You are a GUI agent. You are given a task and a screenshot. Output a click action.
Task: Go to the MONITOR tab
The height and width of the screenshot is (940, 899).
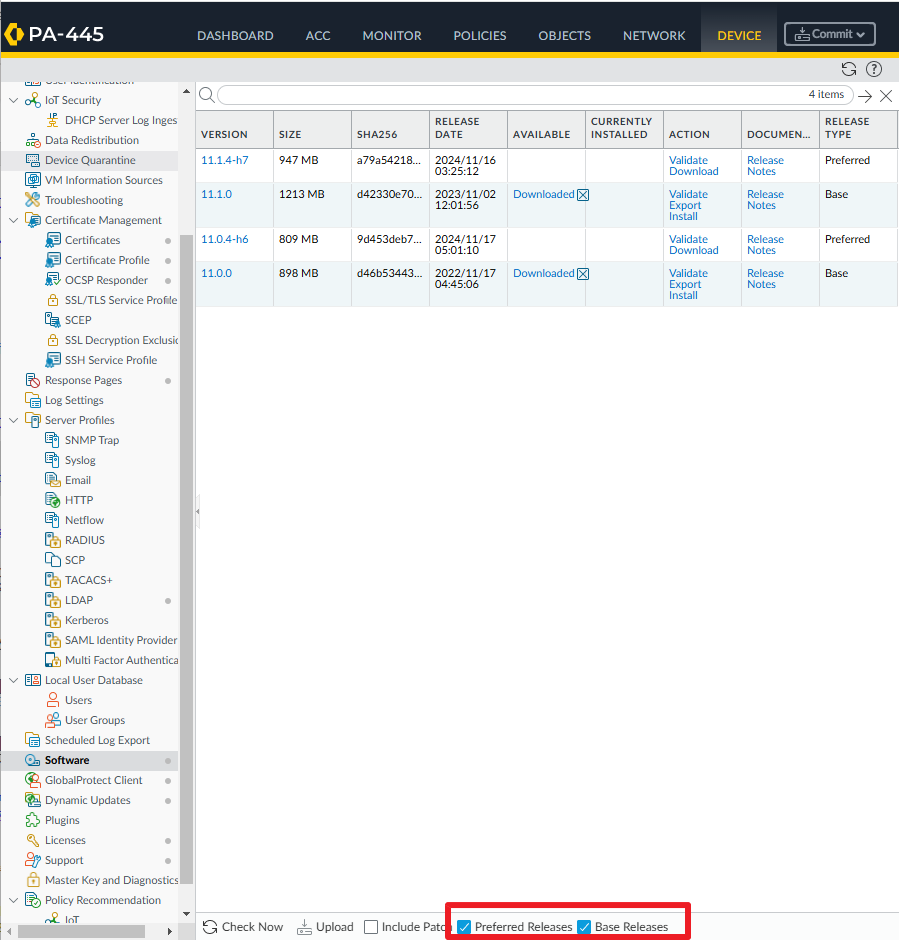[392, 35]
